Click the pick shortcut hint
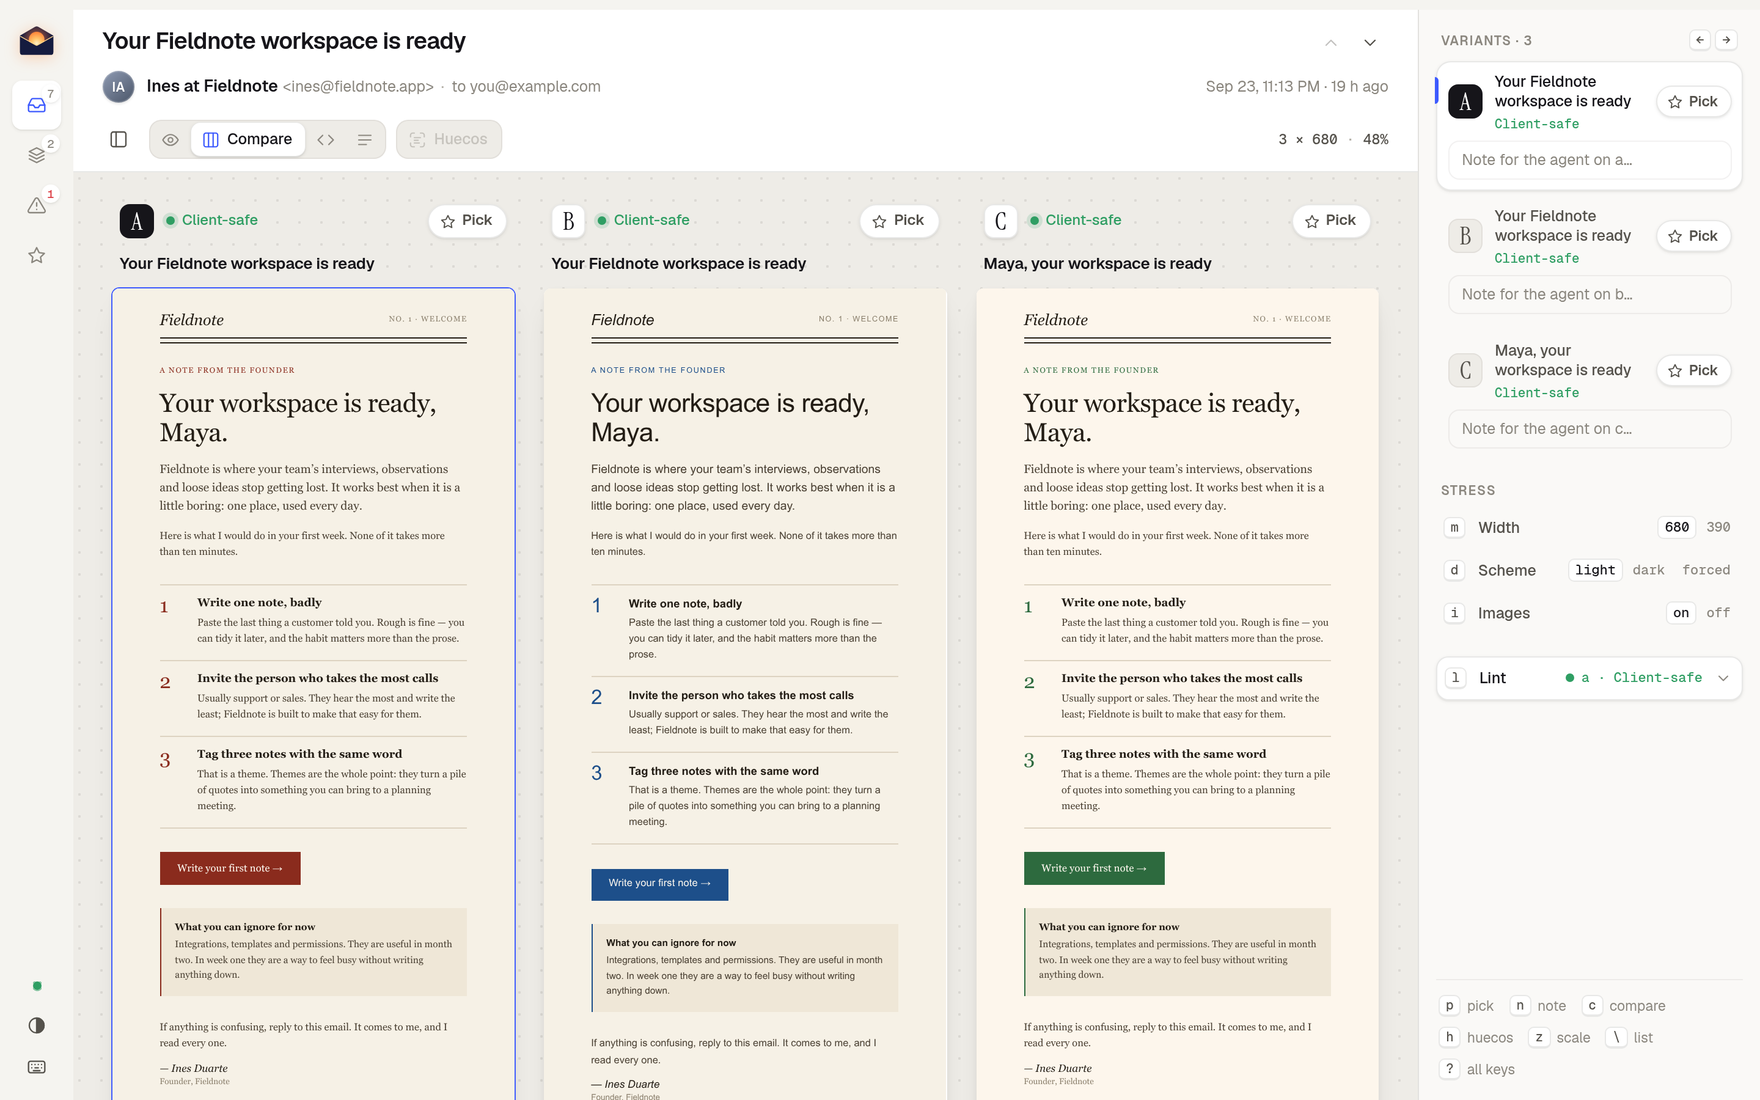 (x=1468, y=1006)
